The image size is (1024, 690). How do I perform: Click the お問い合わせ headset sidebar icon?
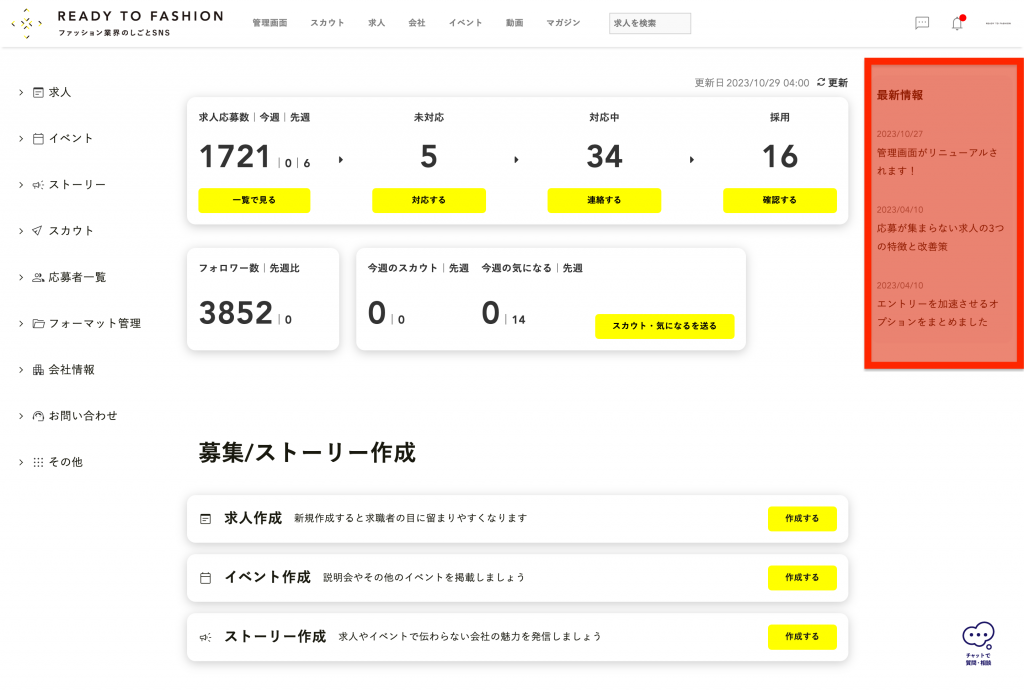[38, 416]
